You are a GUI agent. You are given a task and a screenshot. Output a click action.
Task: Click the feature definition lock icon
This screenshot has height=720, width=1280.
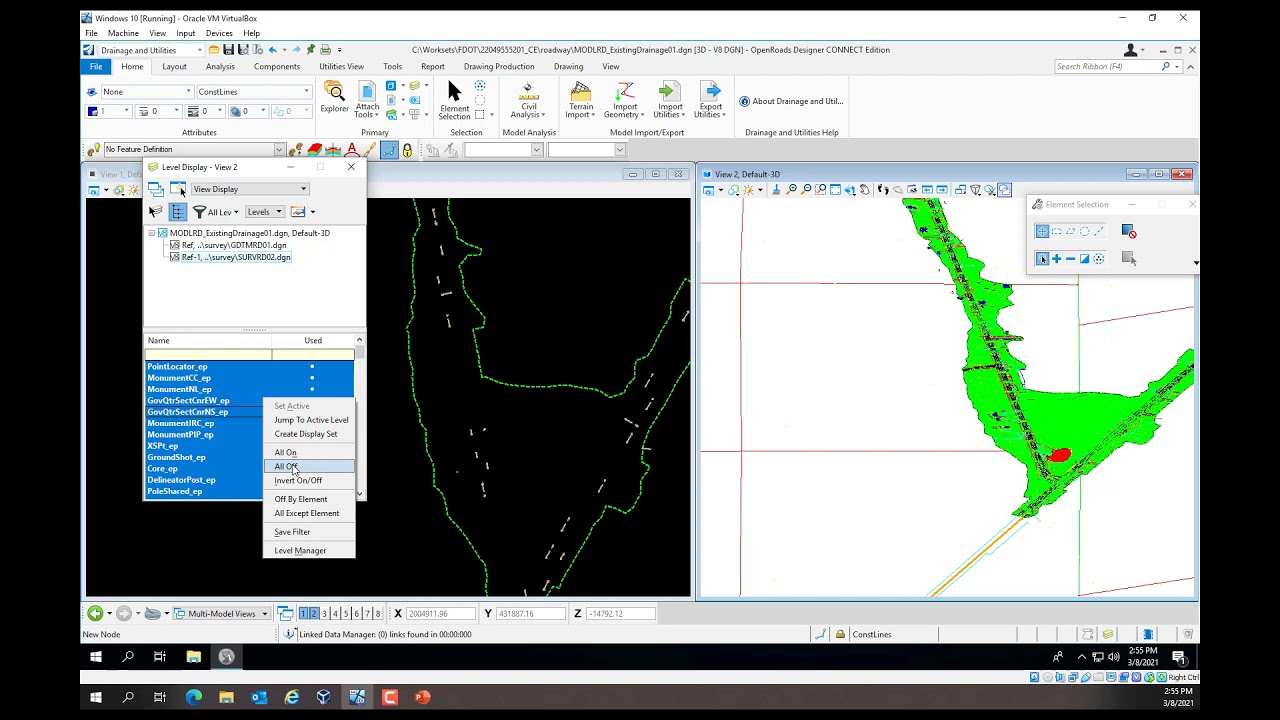pyautogui.click(x=407, y=150)
